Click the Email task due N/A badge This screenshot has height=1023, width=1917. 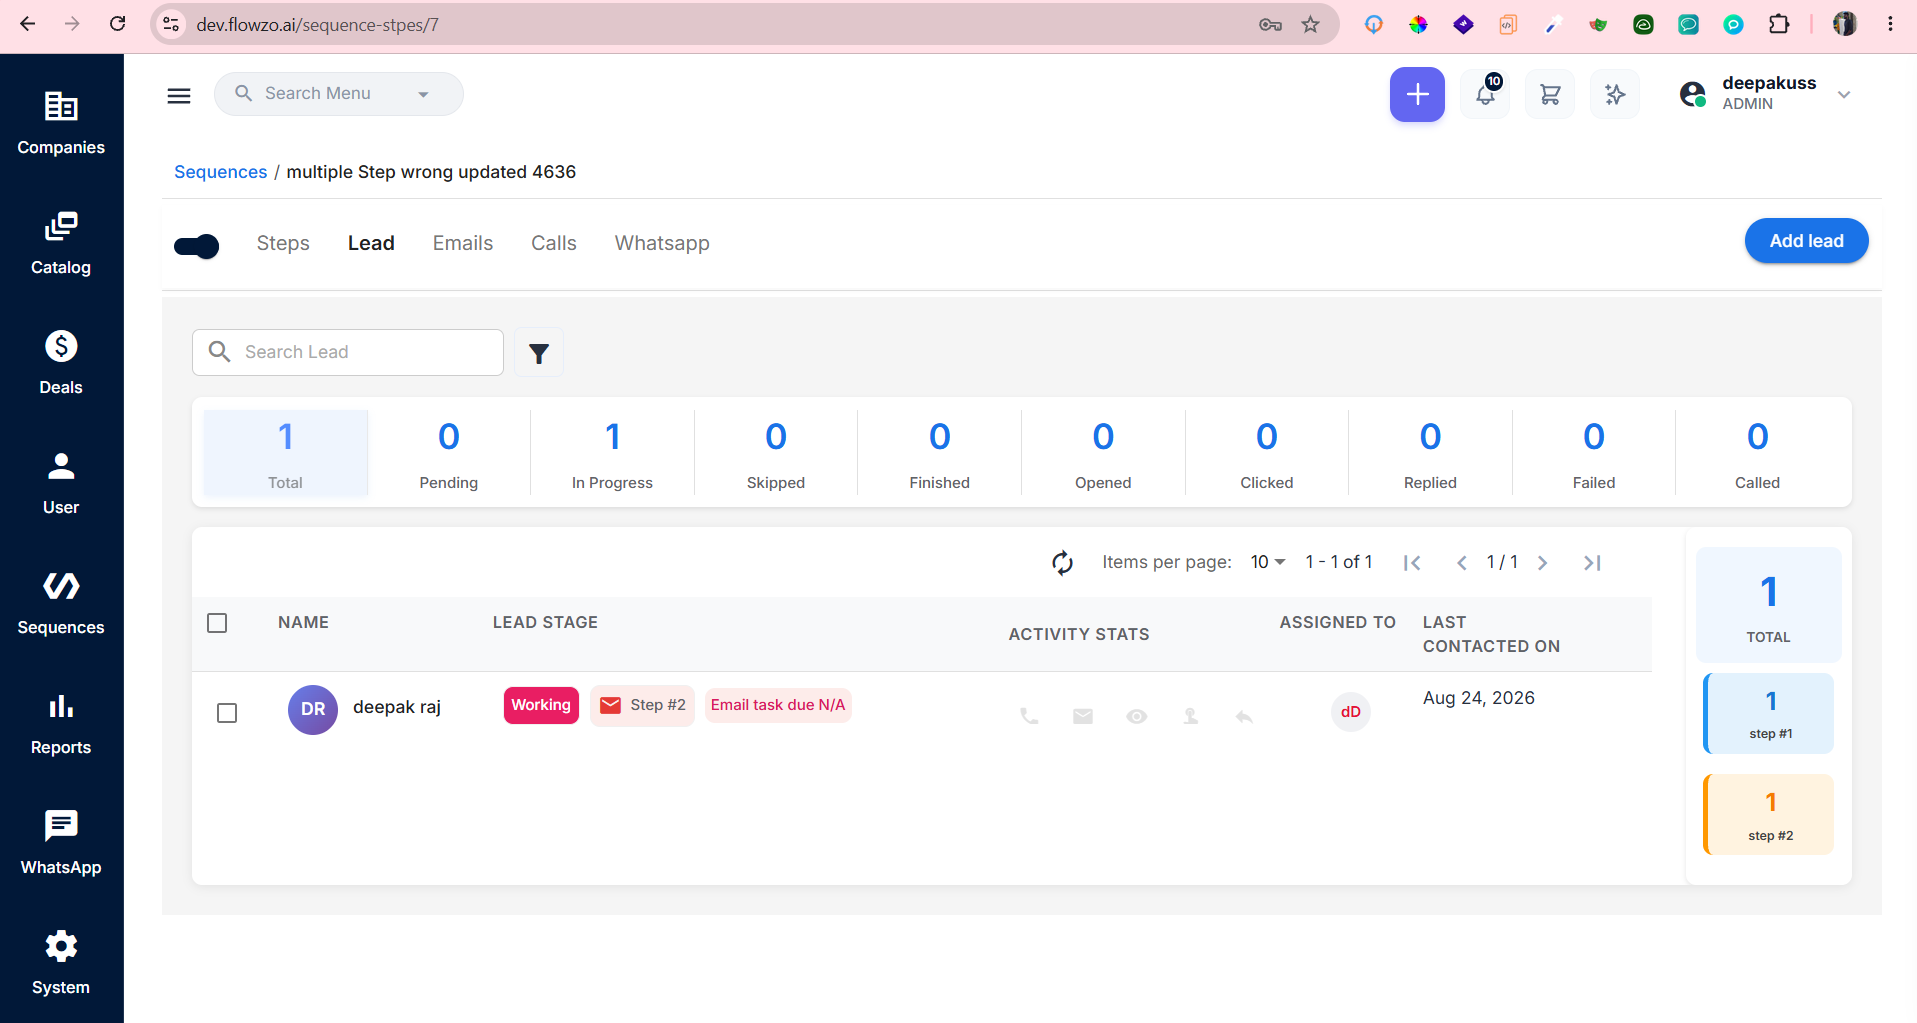778,705
